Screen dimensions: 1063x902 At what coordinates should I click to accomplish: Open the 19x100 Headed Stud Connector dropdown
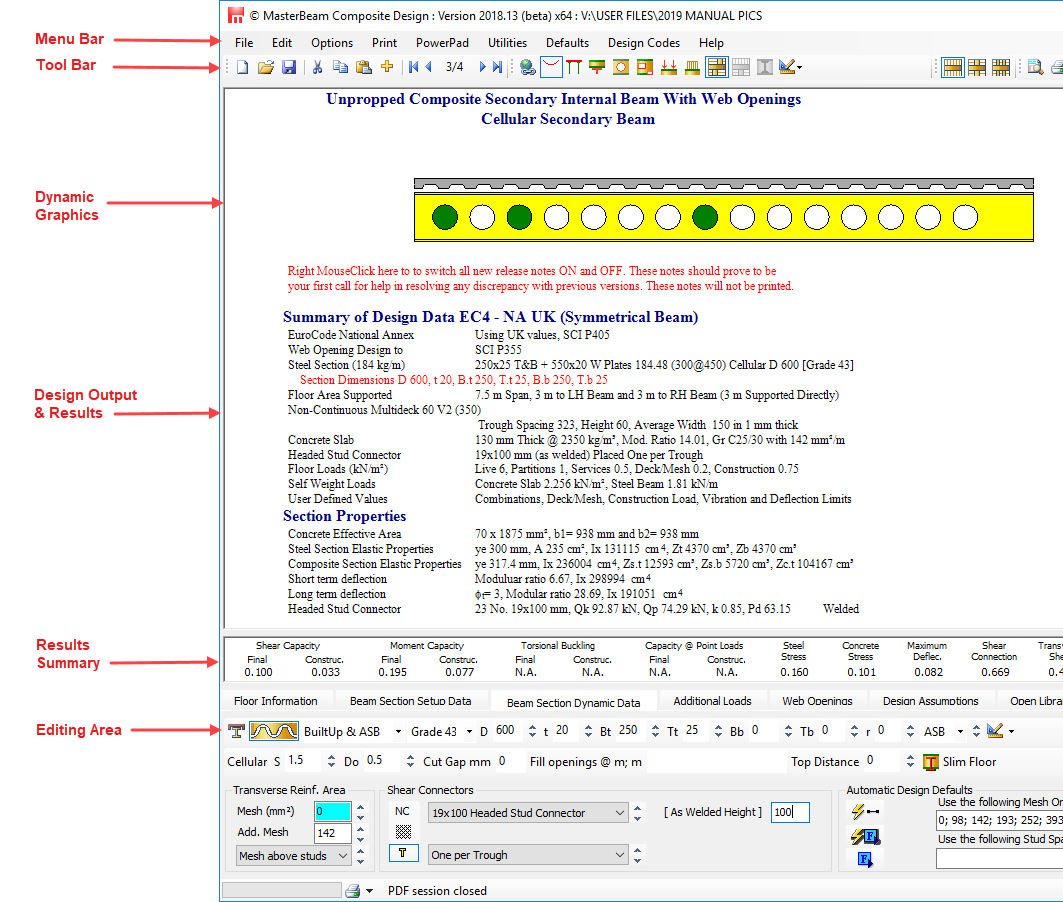pos(621,813)
